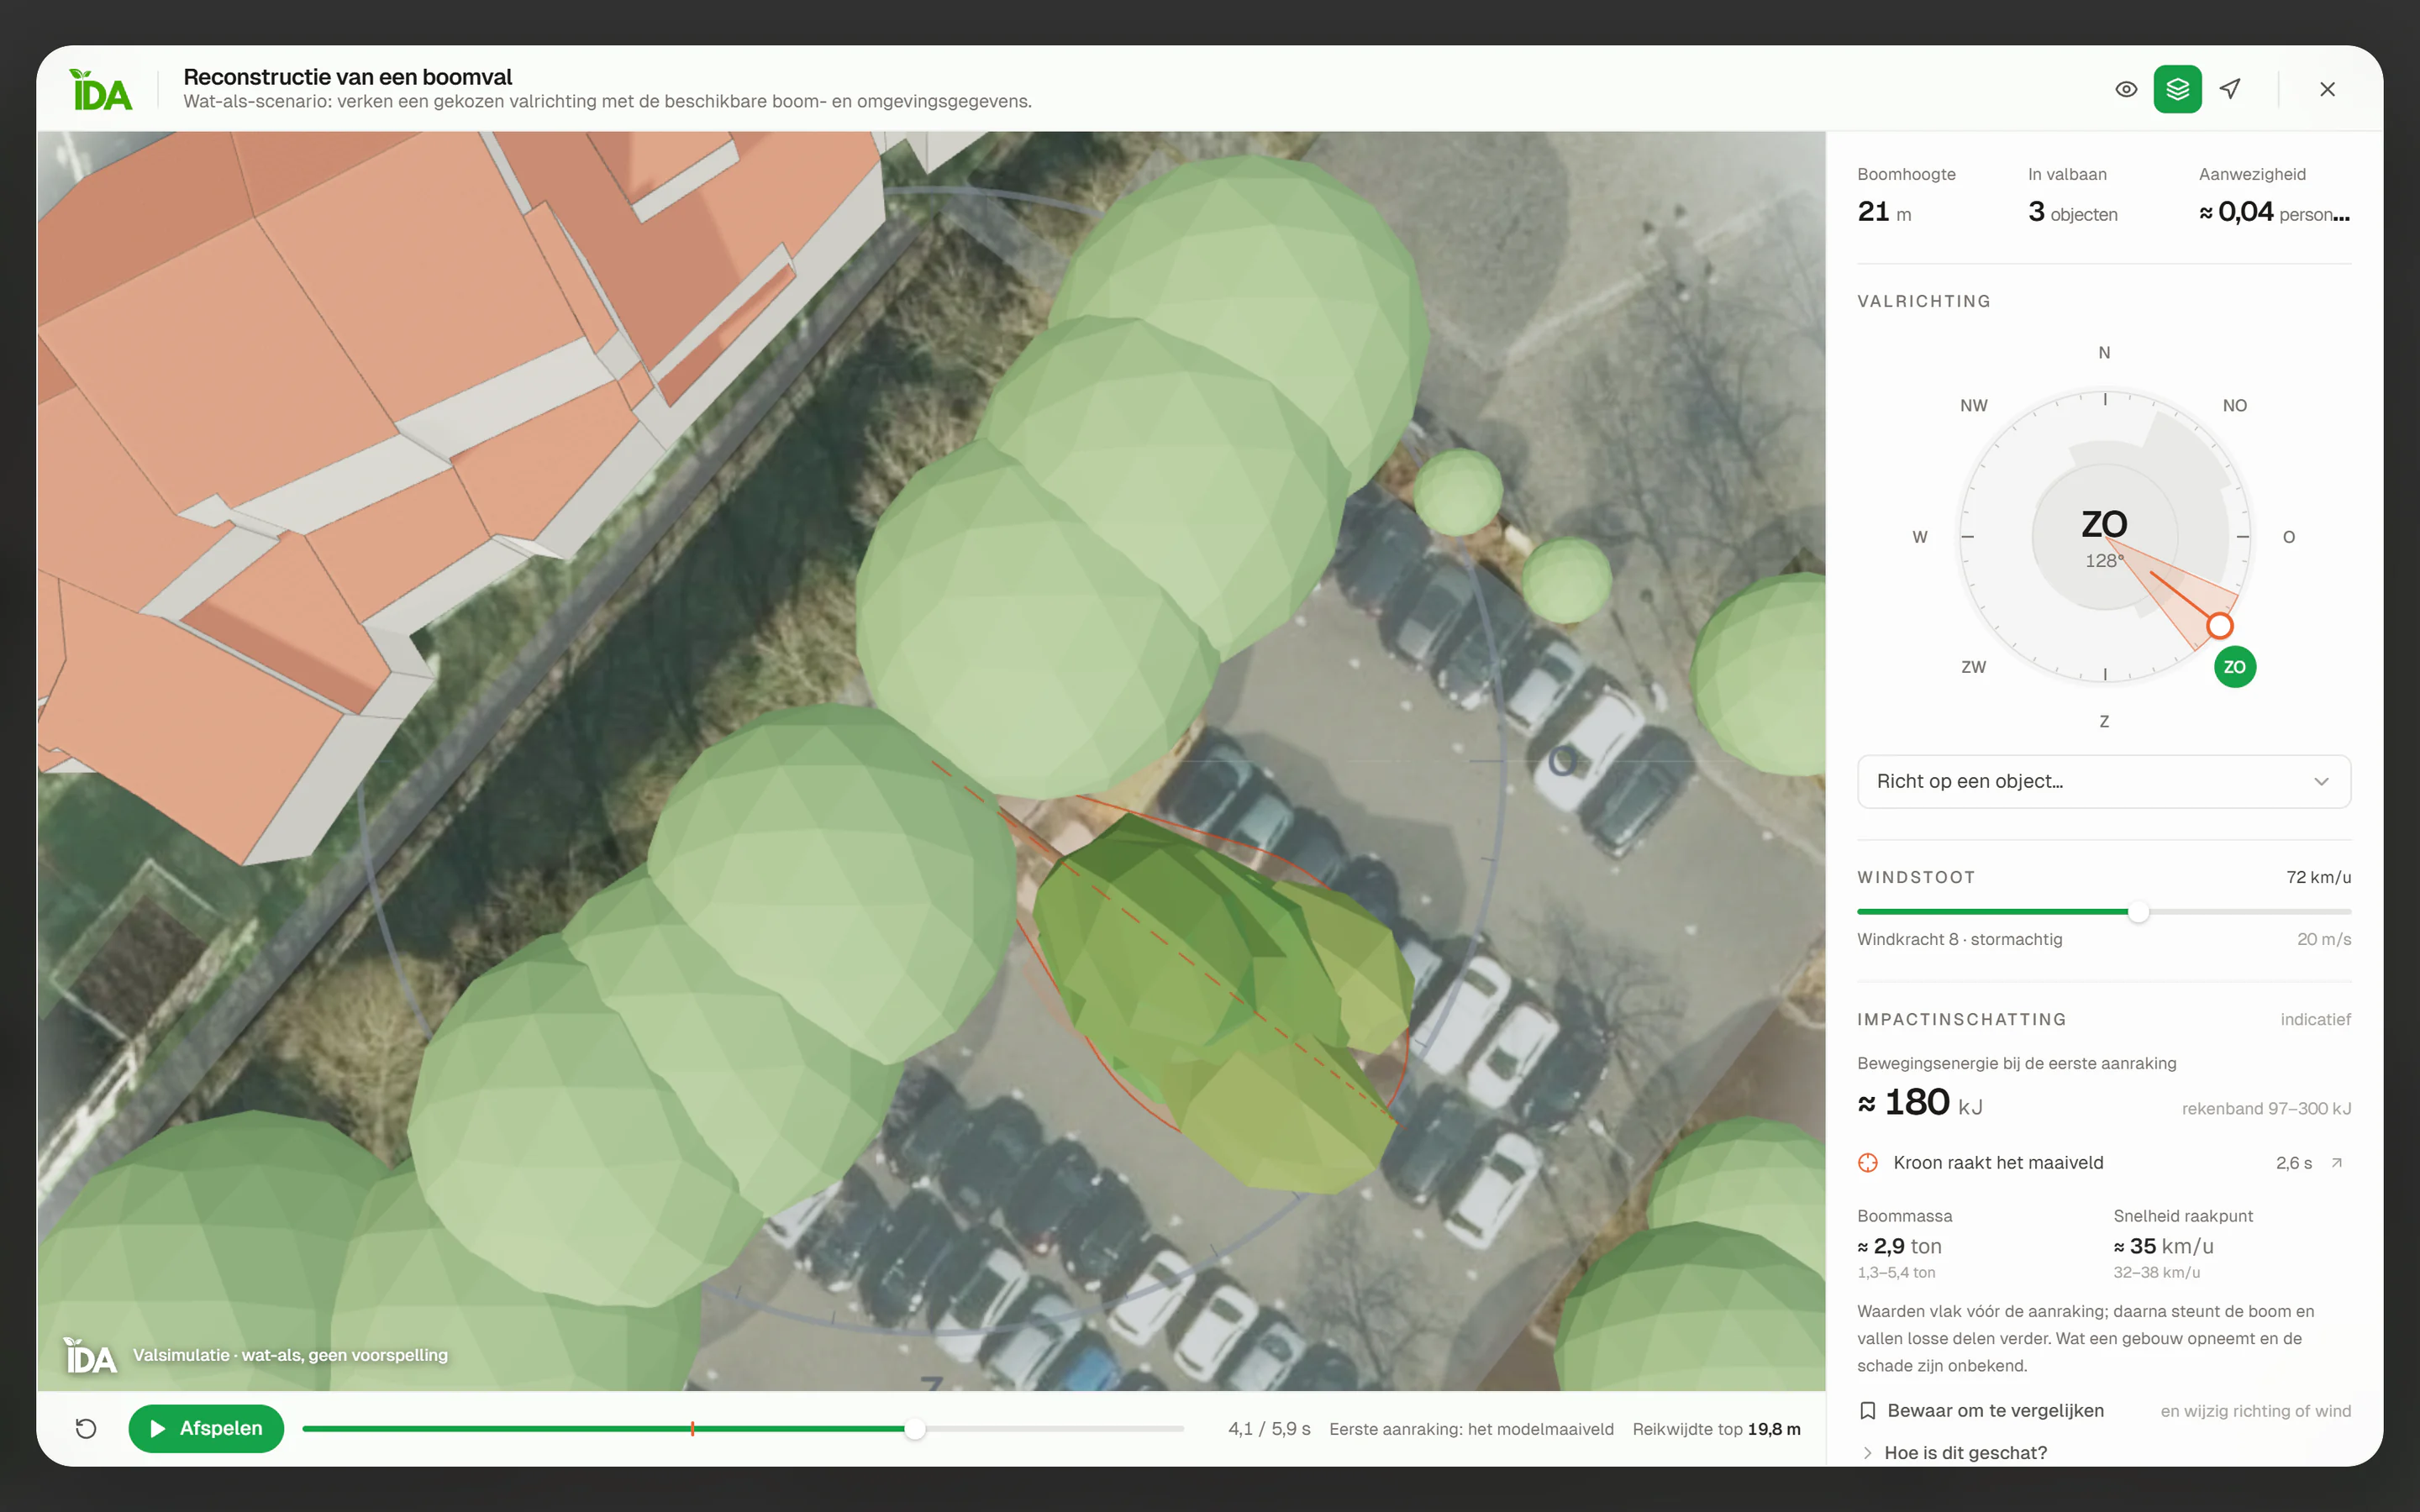Play the simulation with Afspelen button

(206, 1428)
